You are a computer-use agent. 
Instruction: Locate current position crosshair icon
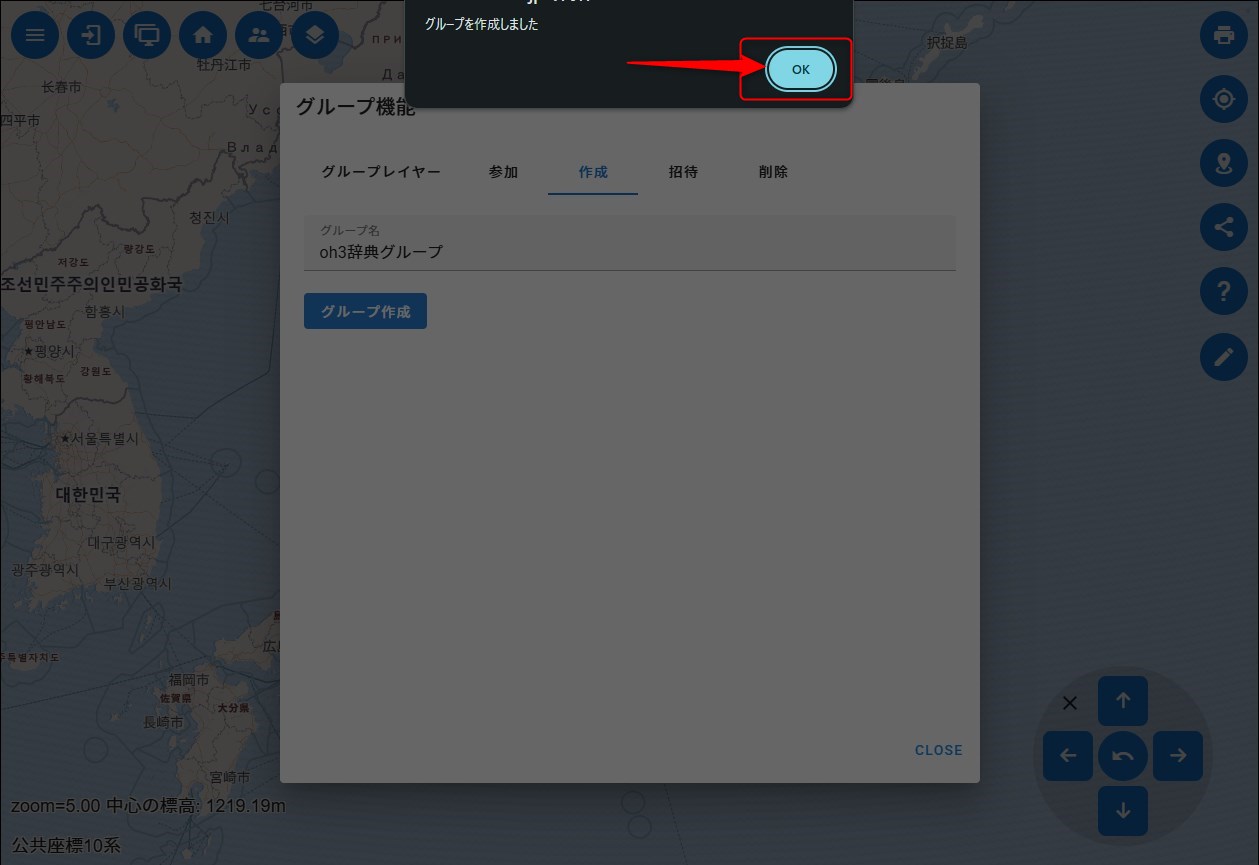(1223, 100)
